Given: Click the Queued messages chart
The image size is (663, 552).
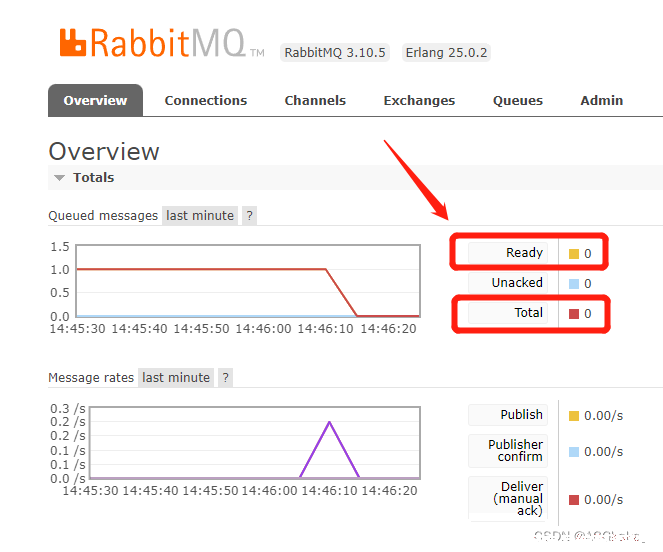Looking at the screenshot, I should [x=248, y=281].
